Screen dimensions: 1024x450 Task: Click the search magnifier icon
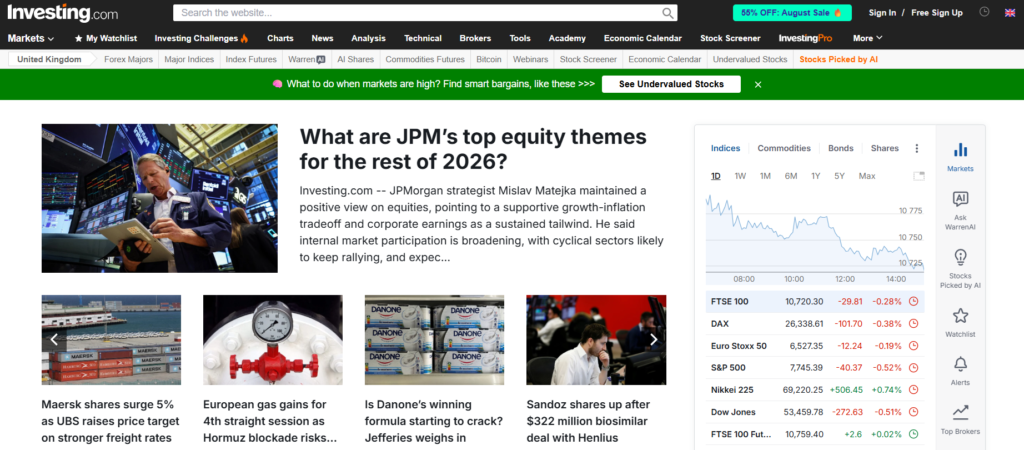[x=667, y=13]
